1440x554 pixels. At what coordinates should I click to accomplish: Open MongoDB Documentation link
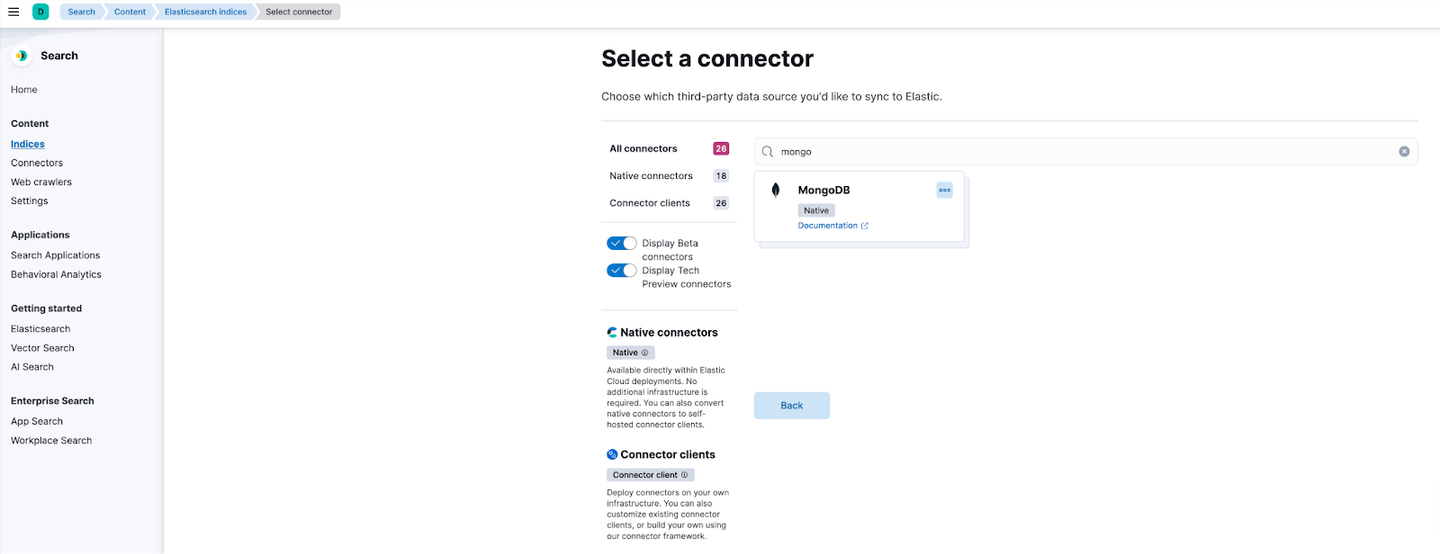pos(828,226)
